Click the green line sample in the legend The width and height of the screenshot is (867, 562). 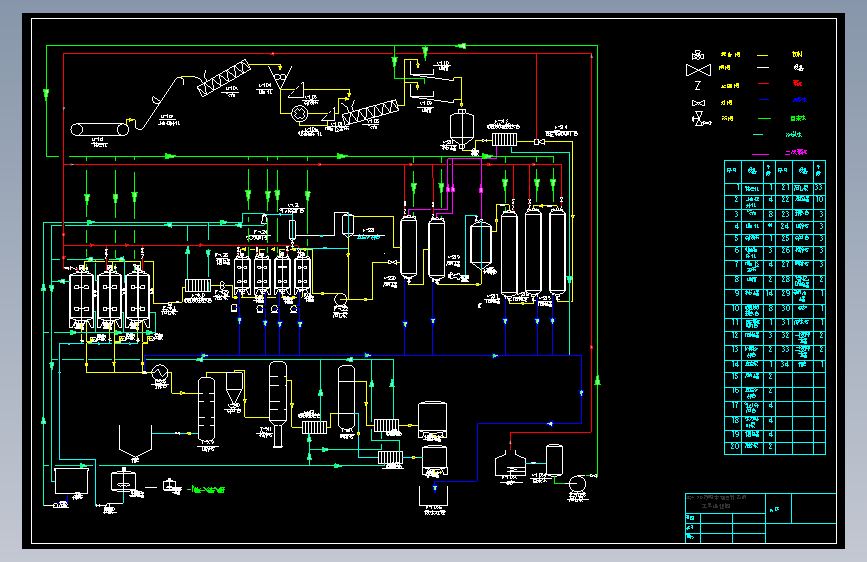tap(764, 118)
